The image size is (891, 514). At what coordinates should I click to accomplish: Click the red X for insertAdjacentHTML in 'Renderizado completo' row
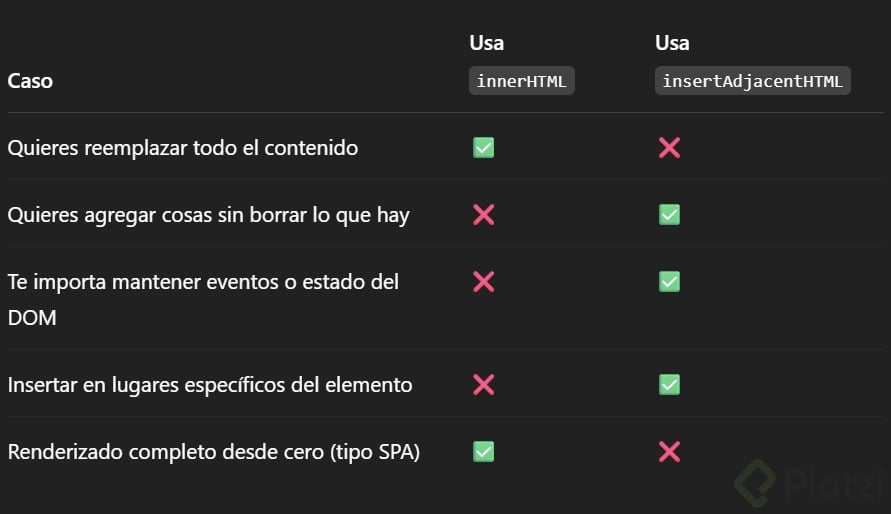669,452
